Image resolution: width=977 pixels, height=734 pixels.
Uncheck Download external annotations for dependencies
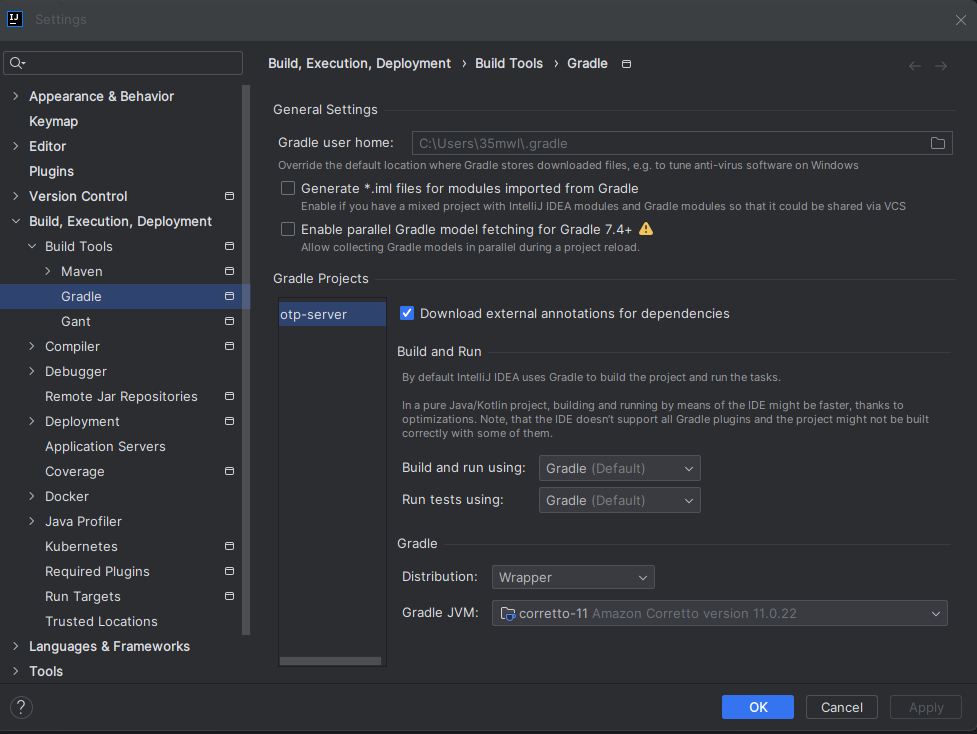[x=407, y=313]
